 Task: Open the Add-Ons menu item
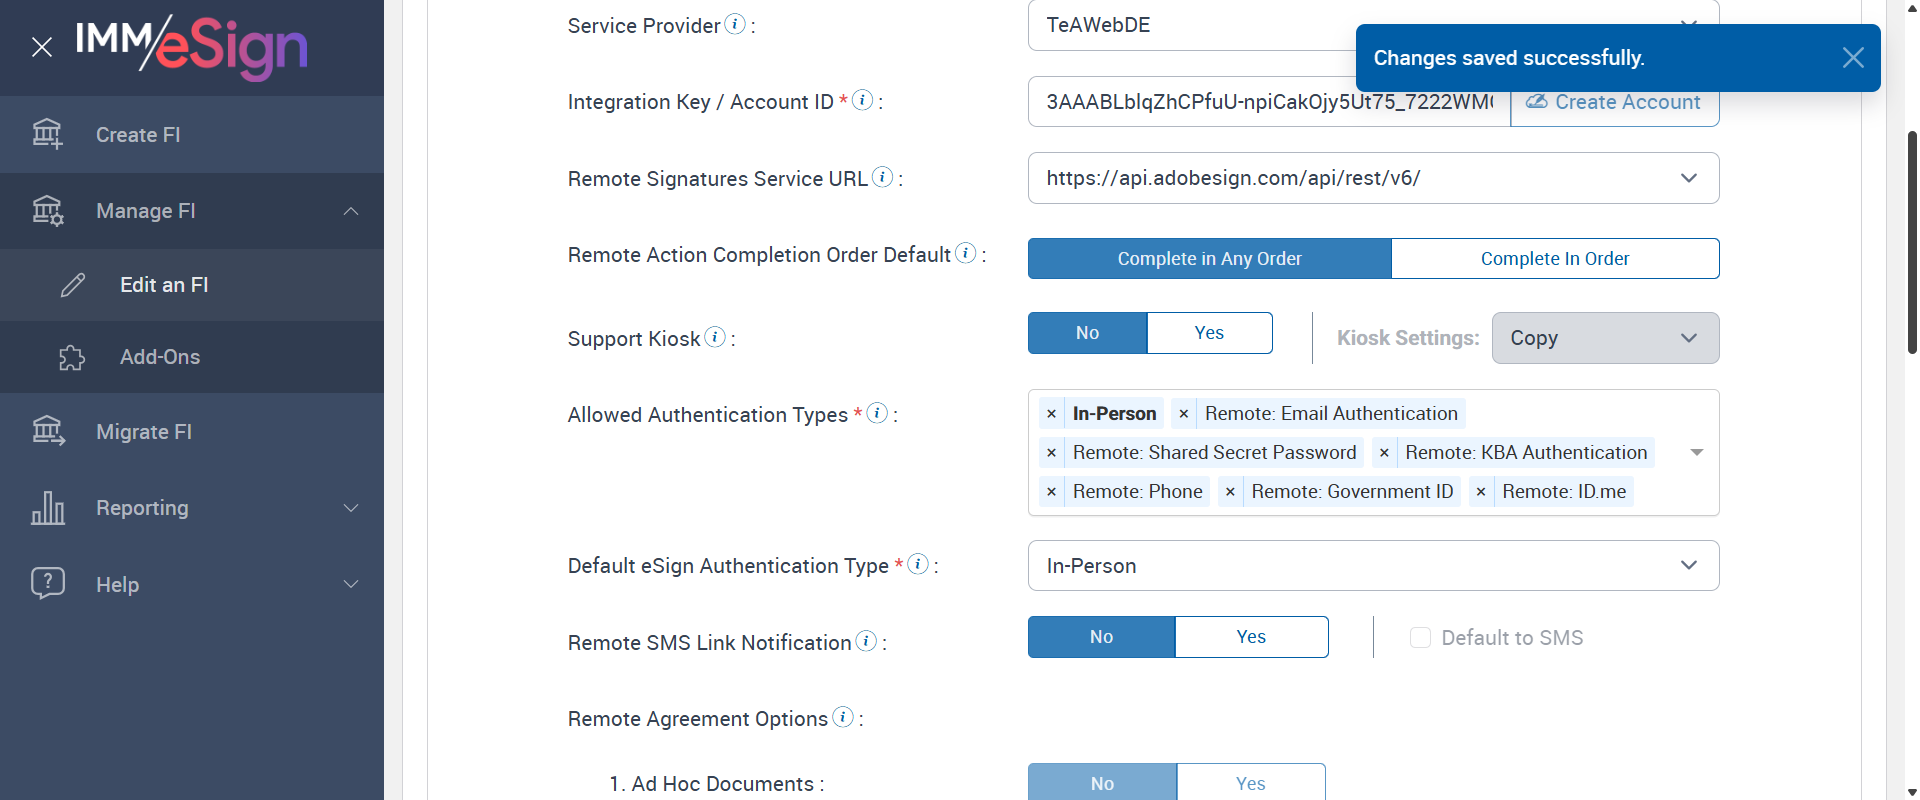160,357
